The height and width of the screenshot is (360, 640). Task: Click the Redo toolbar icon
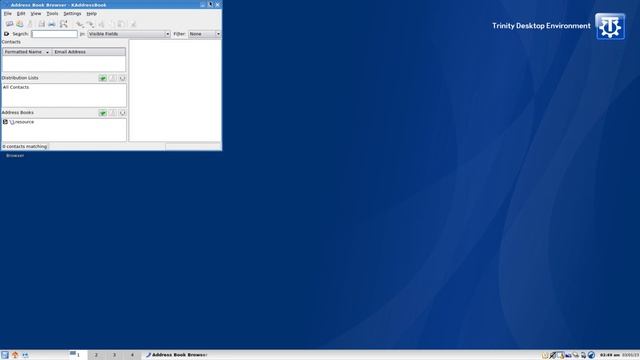90,24
